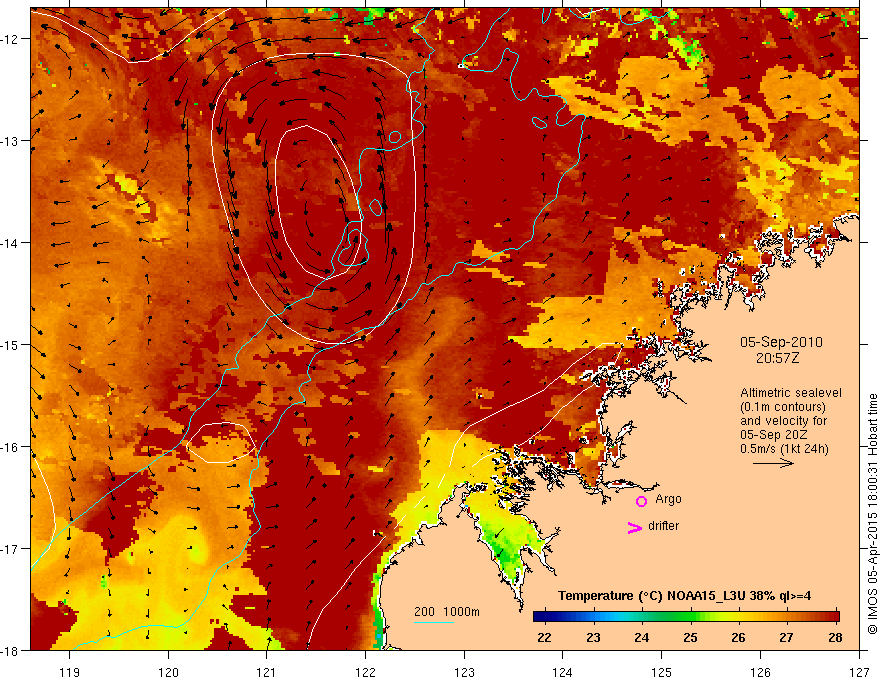The width and height of the screenshot is (880, 680).
Task: Click longitude label 126 on bottom axis
Action: 760,672
